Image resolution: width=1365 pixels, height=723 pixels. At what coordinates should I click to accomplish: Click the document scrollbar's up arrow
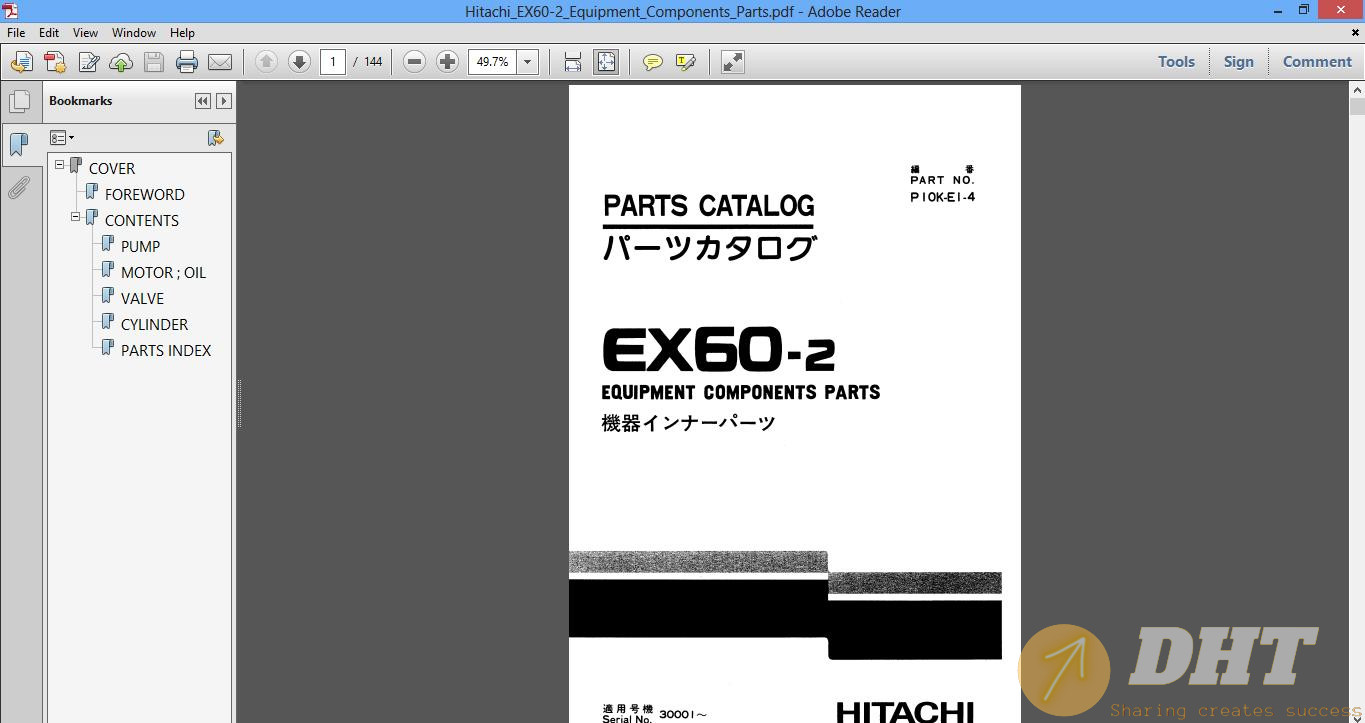(1357, 90)
